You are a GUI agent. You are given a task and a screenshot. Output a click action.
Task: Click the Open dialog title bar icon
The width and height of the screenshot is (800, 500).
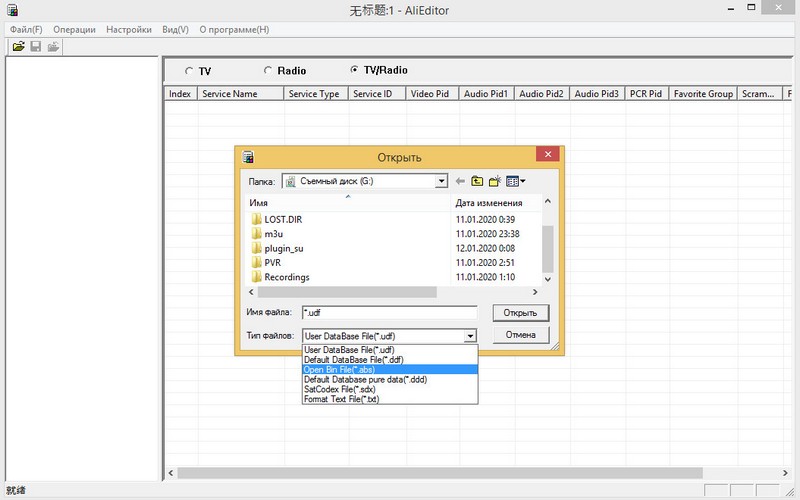pyautogui.click(x=248, y=157)
